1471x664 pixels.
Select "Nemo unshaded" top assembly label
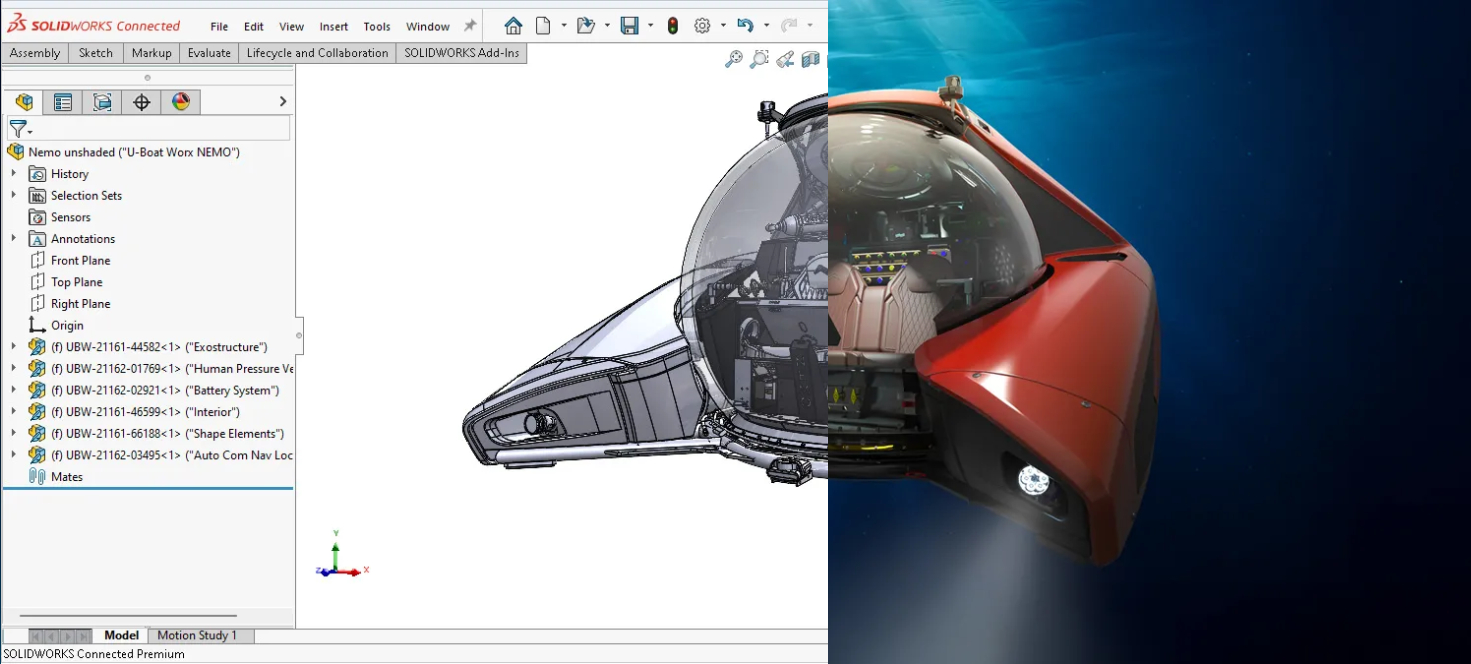(x=134, y=152)
